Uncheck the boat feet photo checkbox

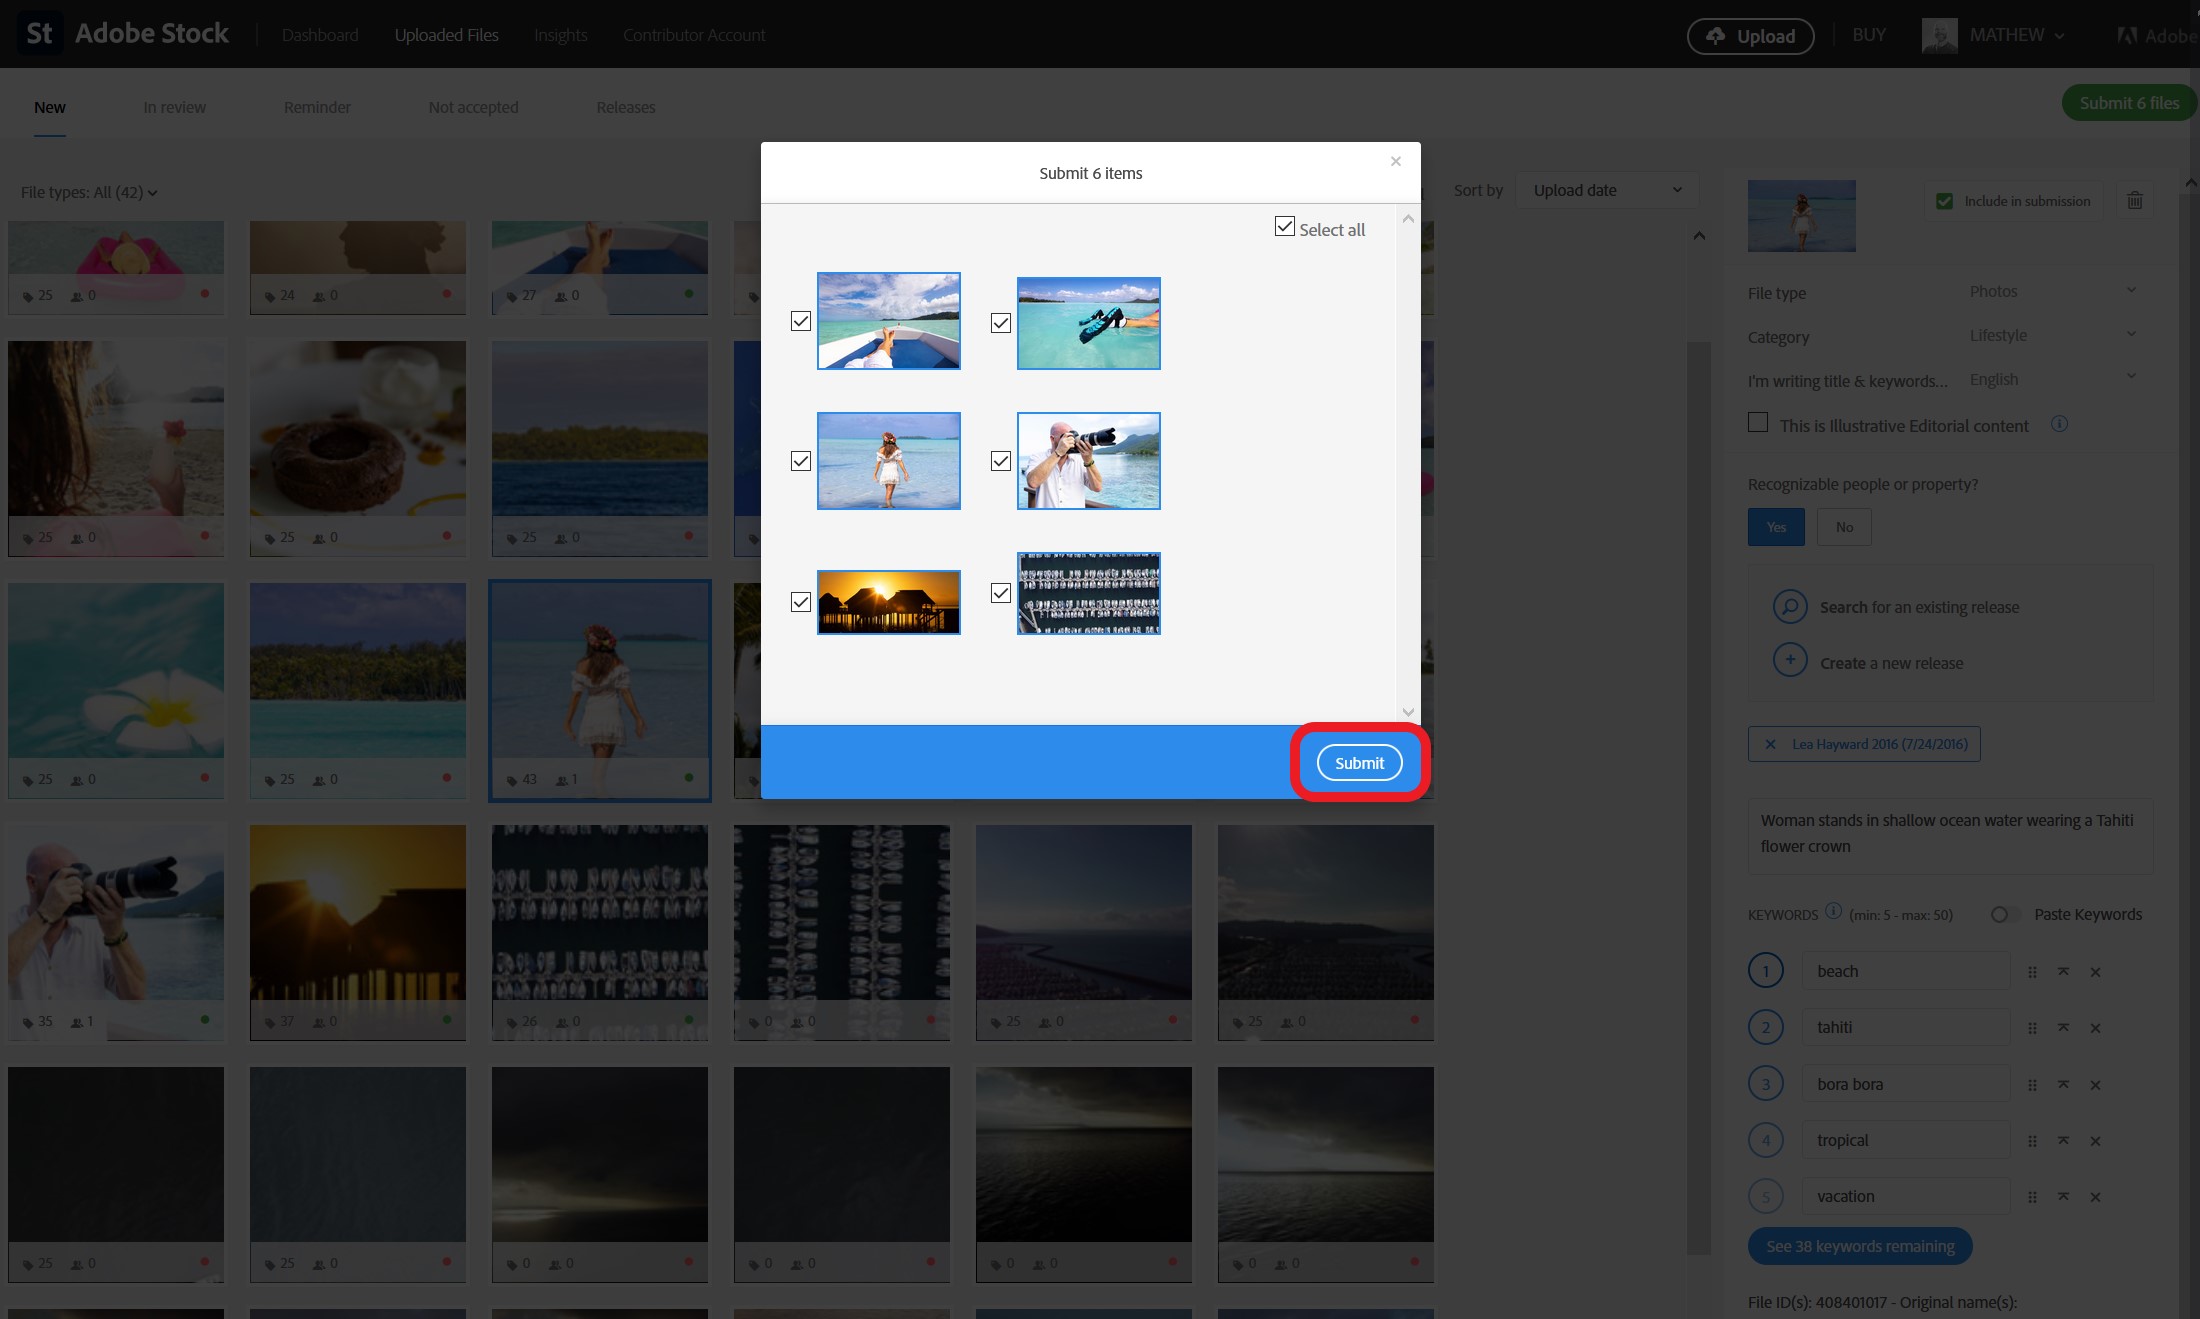801,321
